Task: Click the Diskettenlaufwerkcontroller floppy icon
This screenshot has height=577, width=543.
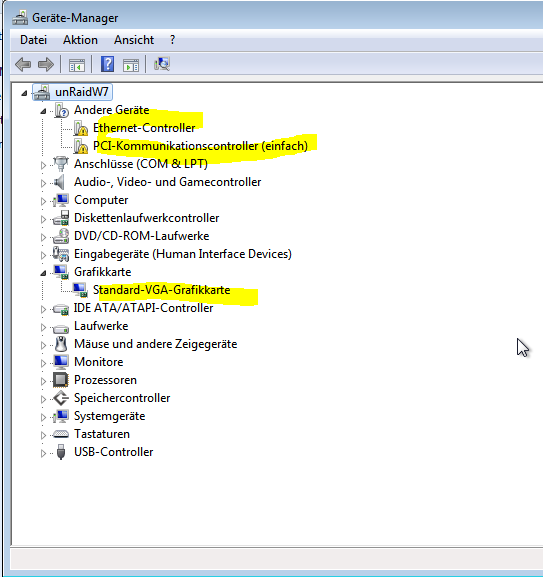Action: tap(61, 218)
